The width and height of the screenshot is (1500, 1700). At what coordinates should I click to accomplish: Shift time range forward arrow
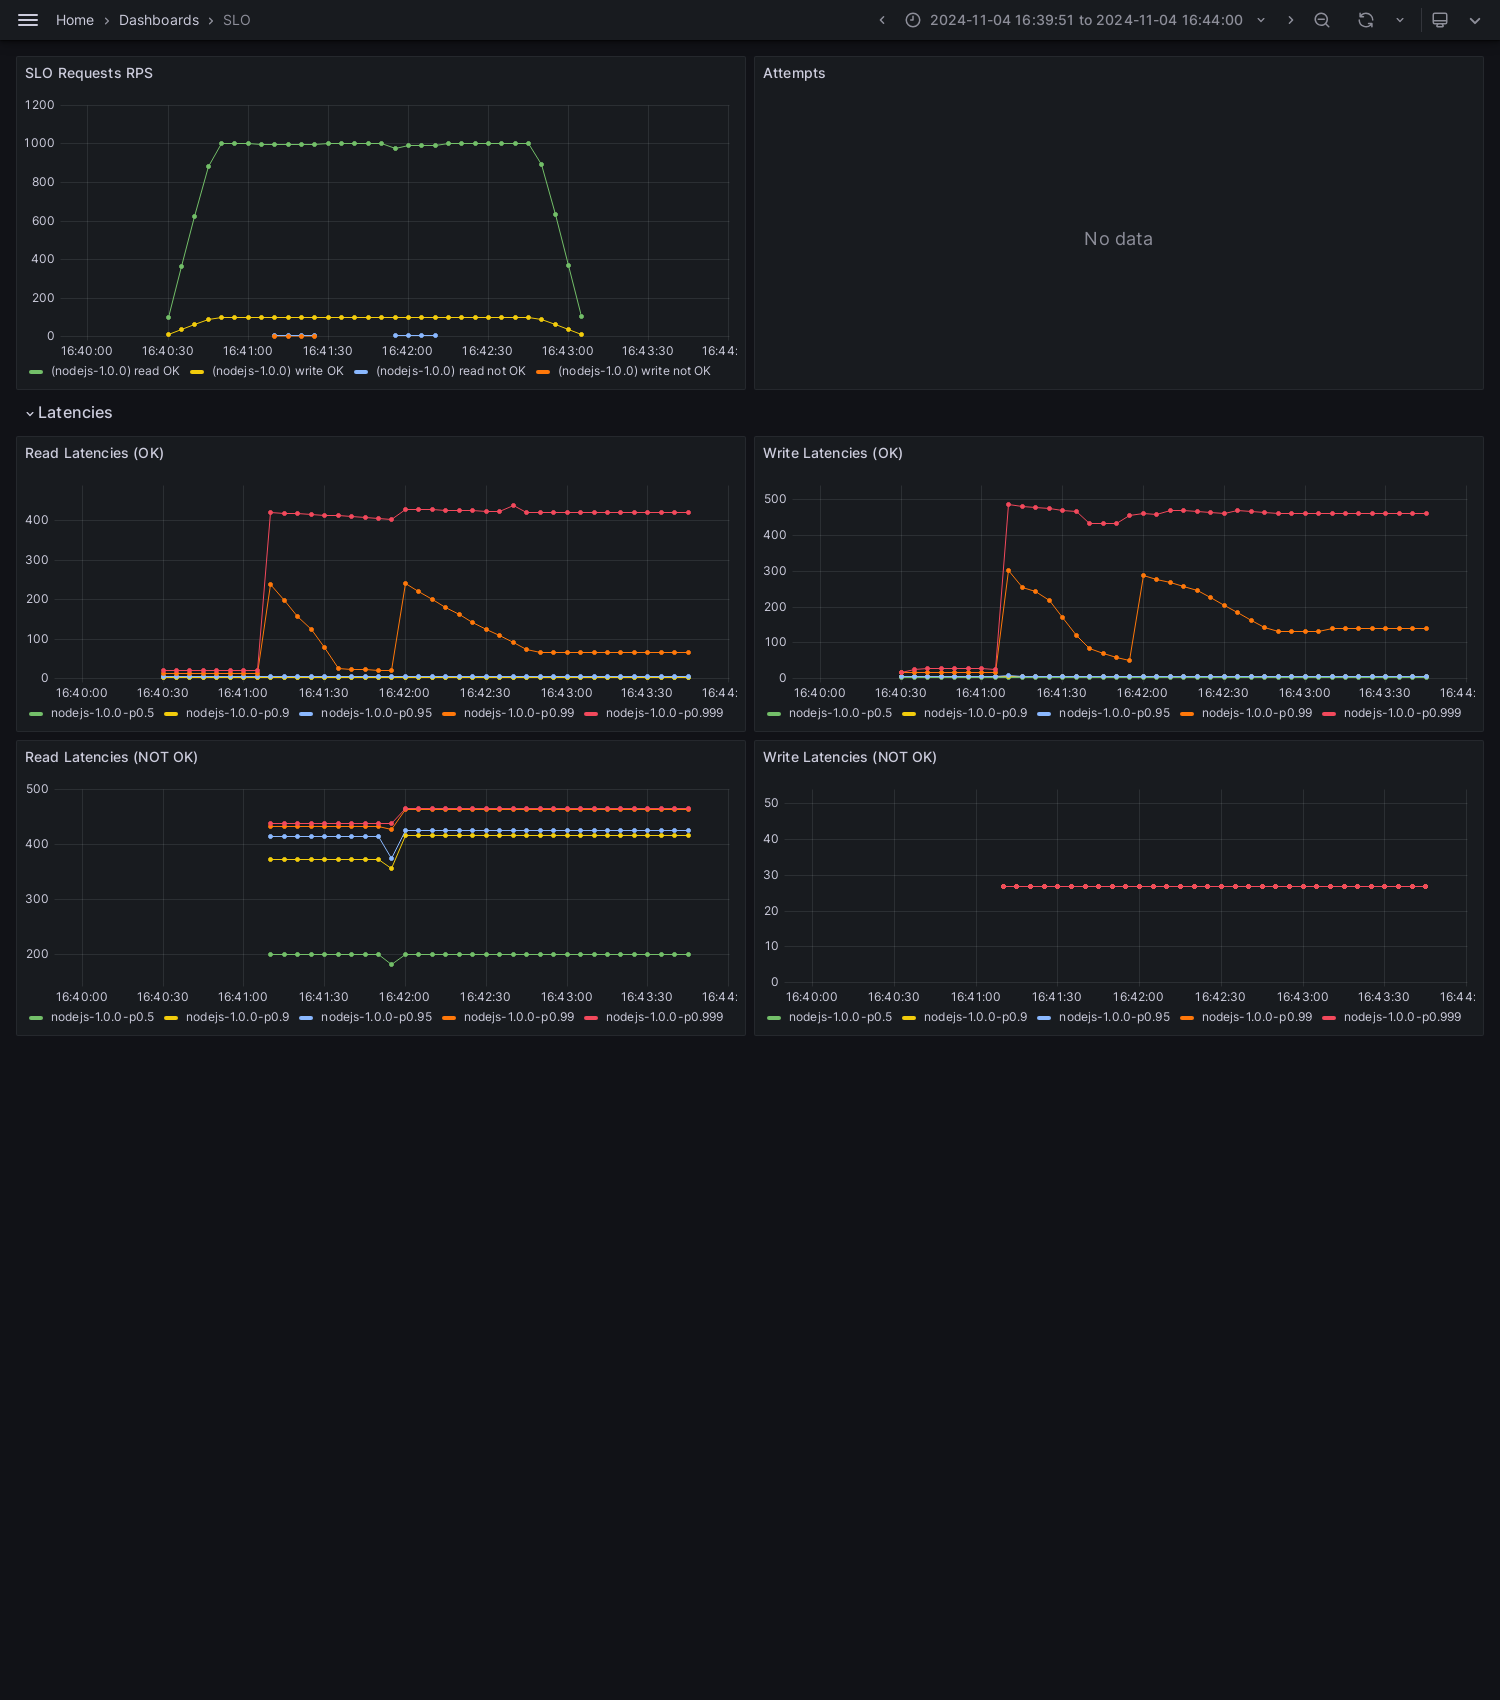pos(1291,20)
